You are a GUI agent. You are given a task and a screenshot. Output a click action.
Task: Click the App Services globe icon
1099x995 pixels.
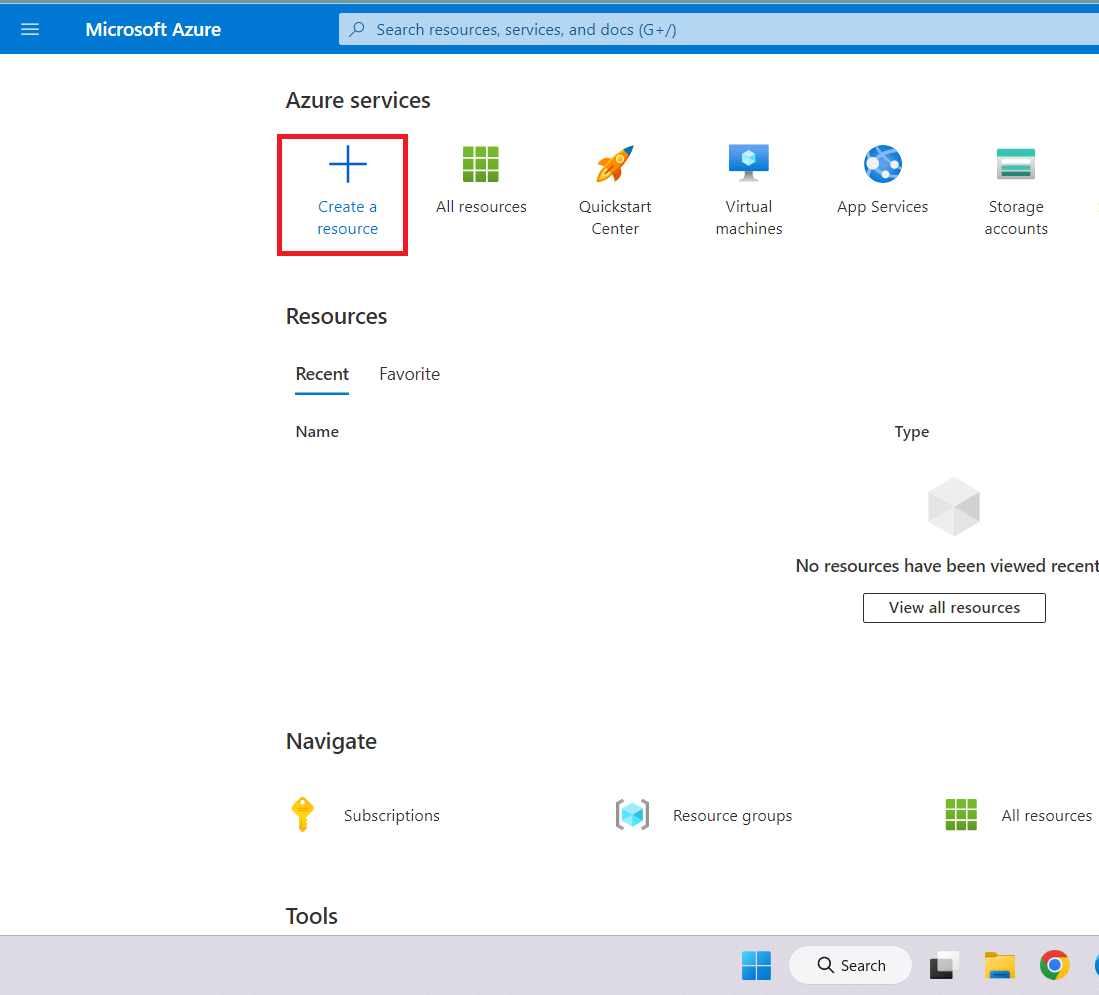pos(882,164)
